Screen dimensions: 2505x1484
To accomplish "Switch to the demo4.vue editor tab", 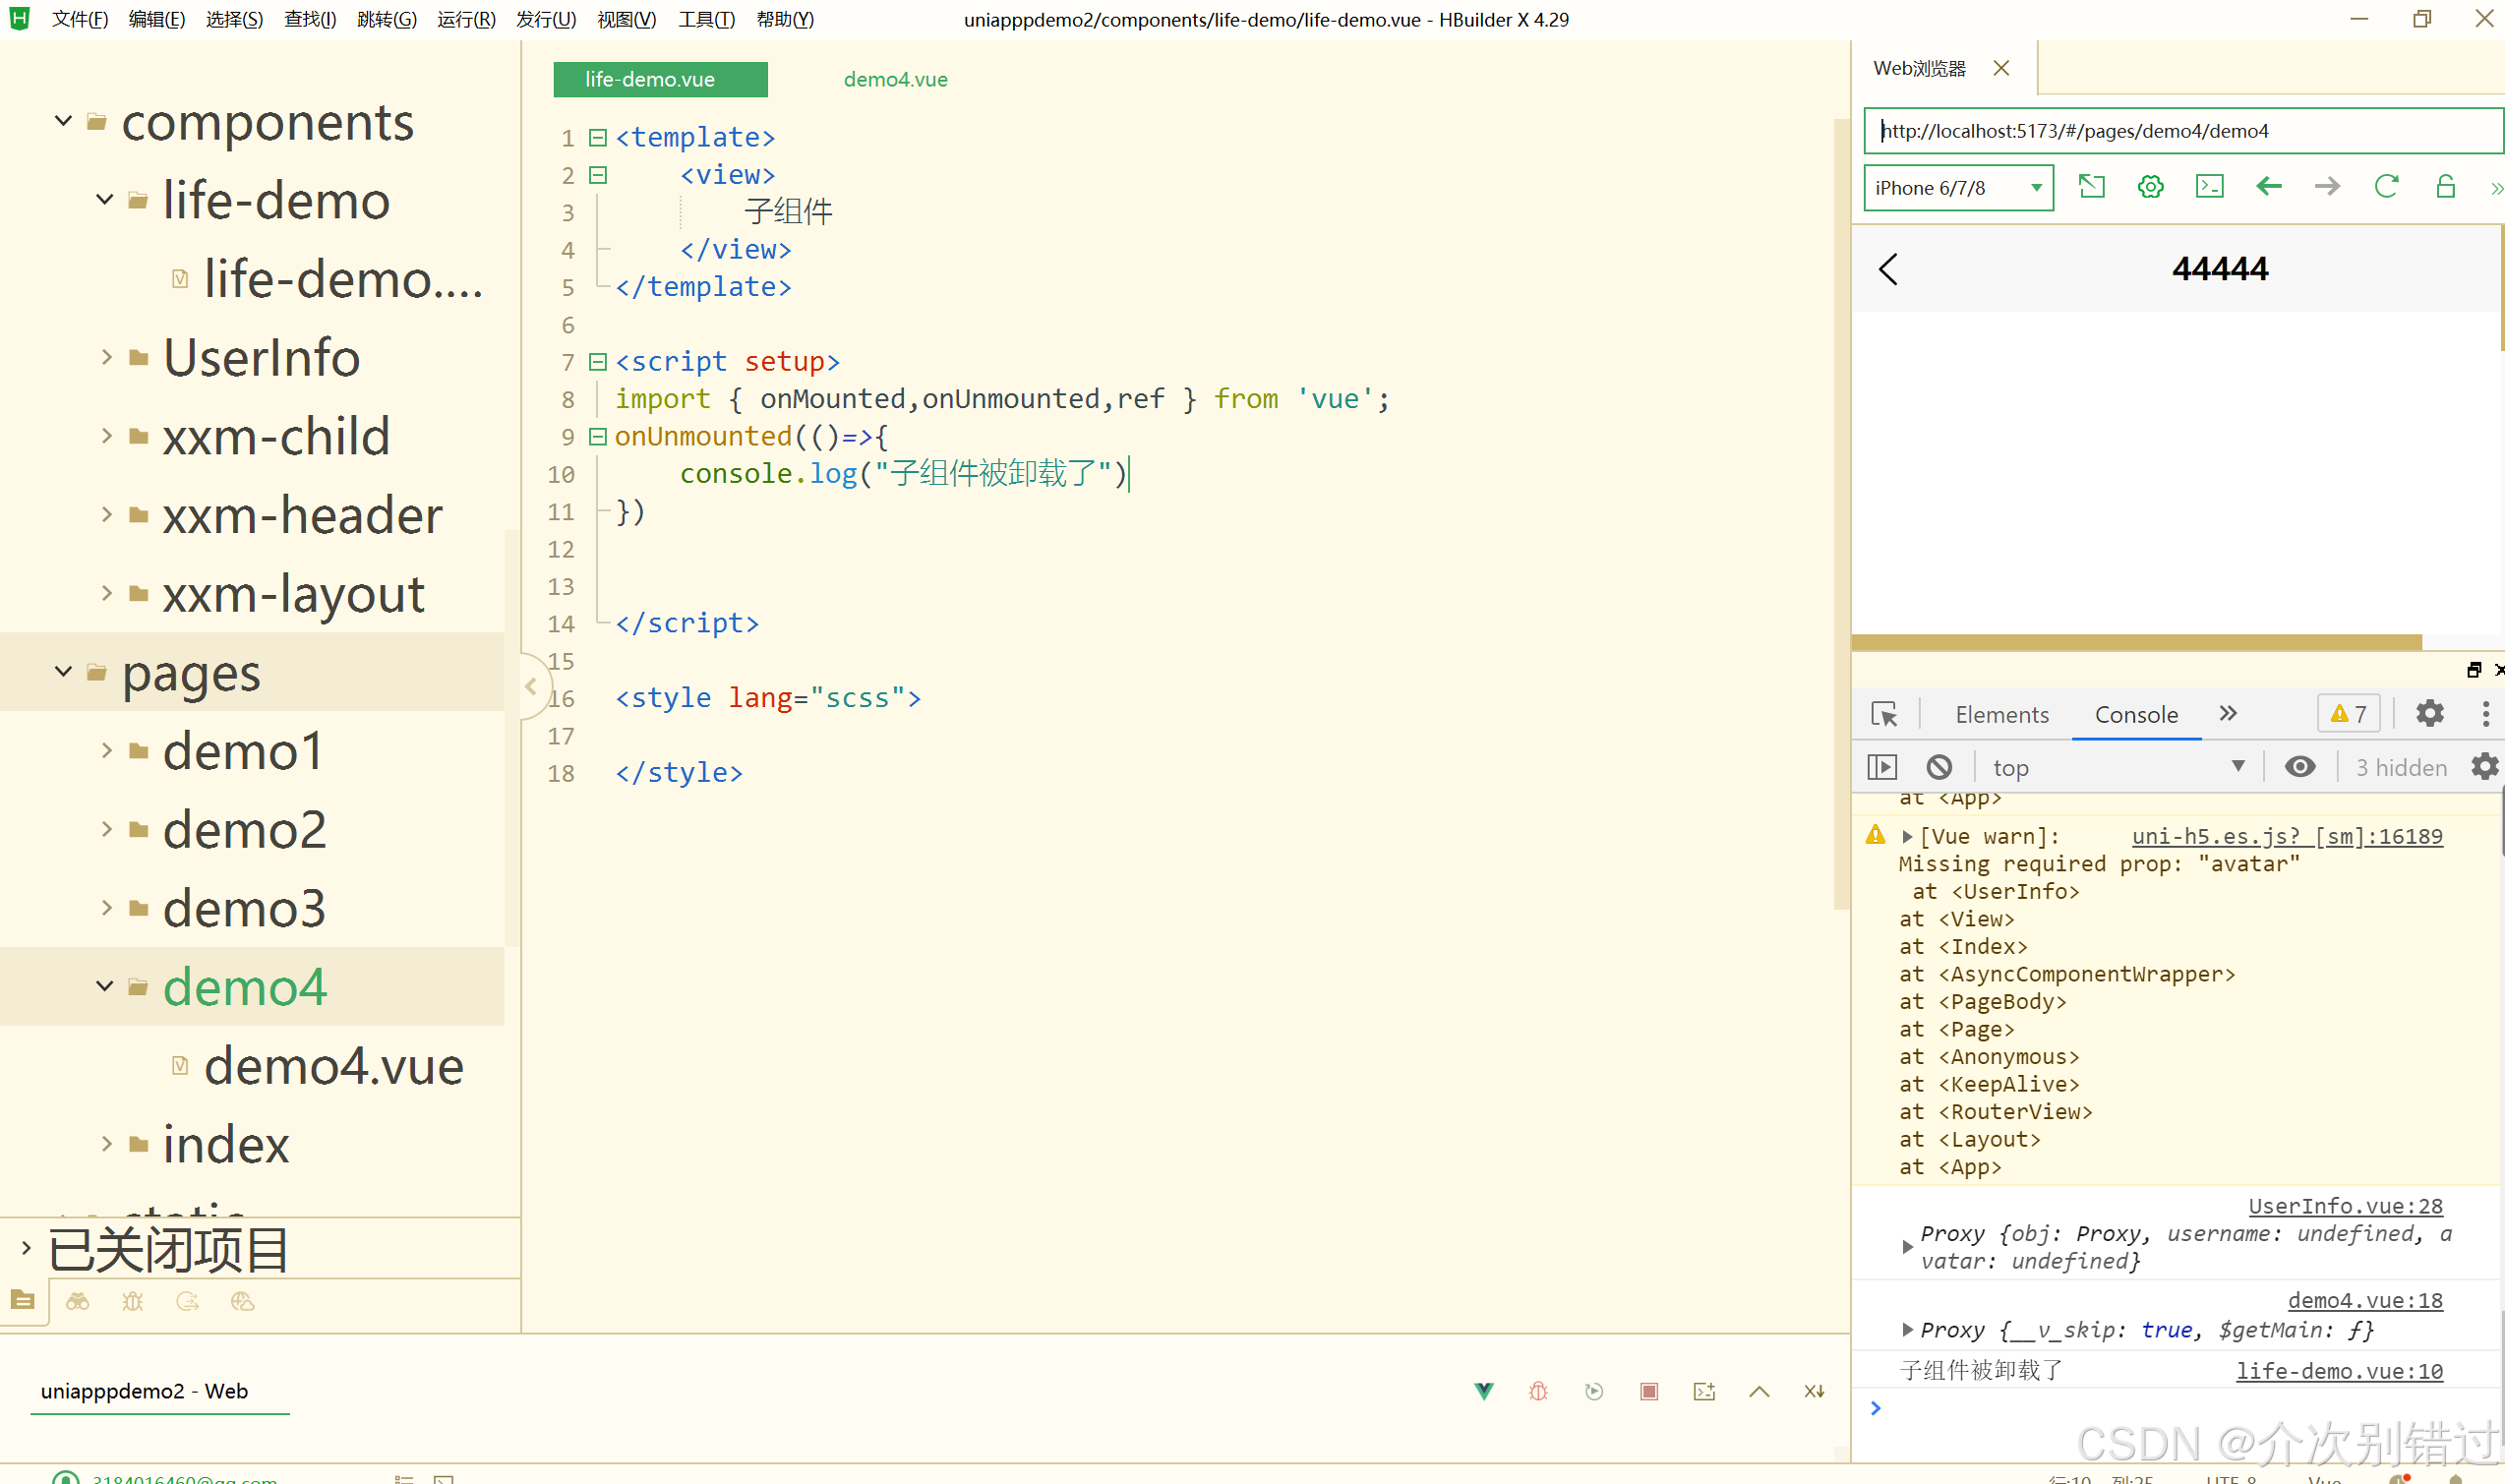I will (895, 79).
